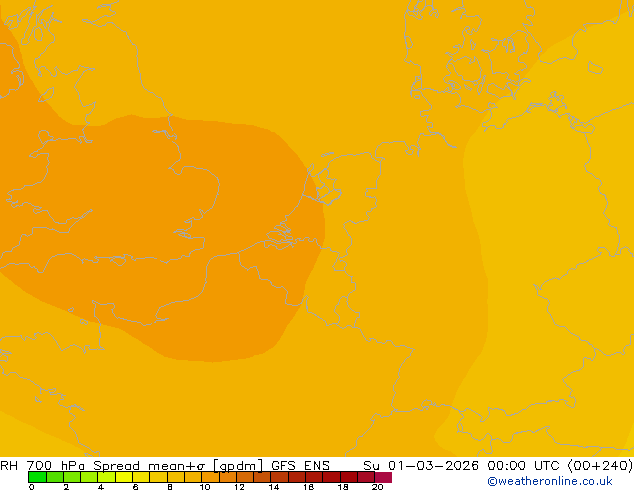Click the 'RH 700 hPa' title text
This screenshot has height=490, width=634.
[x=42, y=465]
